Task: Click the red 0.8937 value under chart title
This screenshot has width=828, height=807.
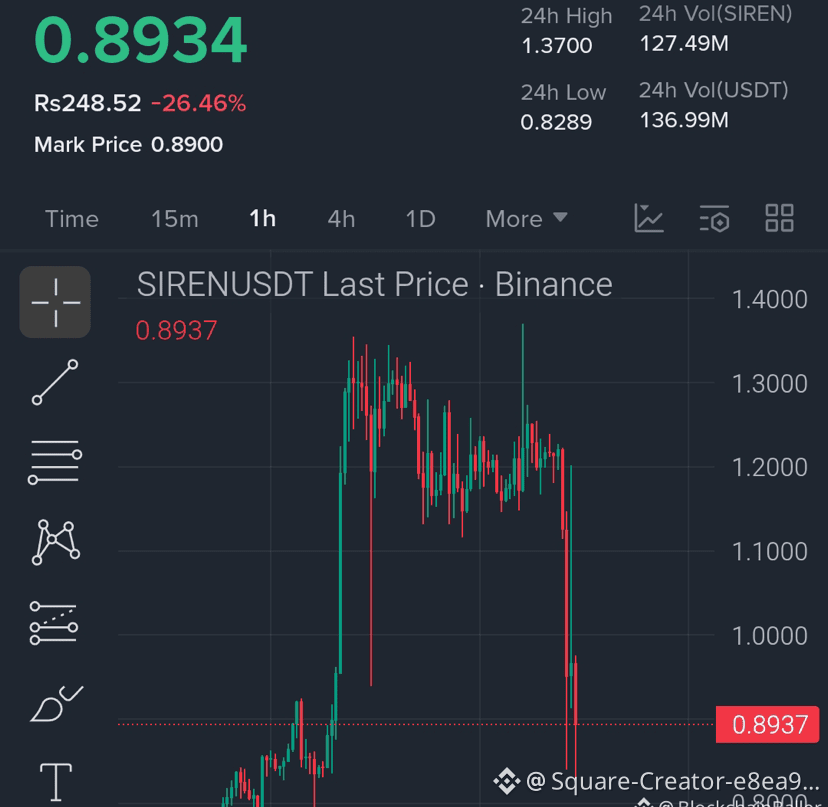Action: coord(176,331)
